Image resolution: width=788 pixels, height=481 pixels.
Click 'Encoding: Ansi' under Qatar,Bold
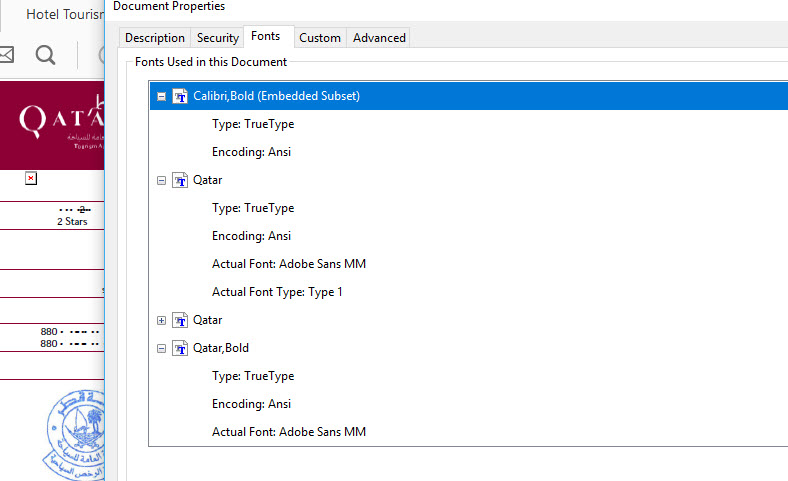click(x=251, y=404)
